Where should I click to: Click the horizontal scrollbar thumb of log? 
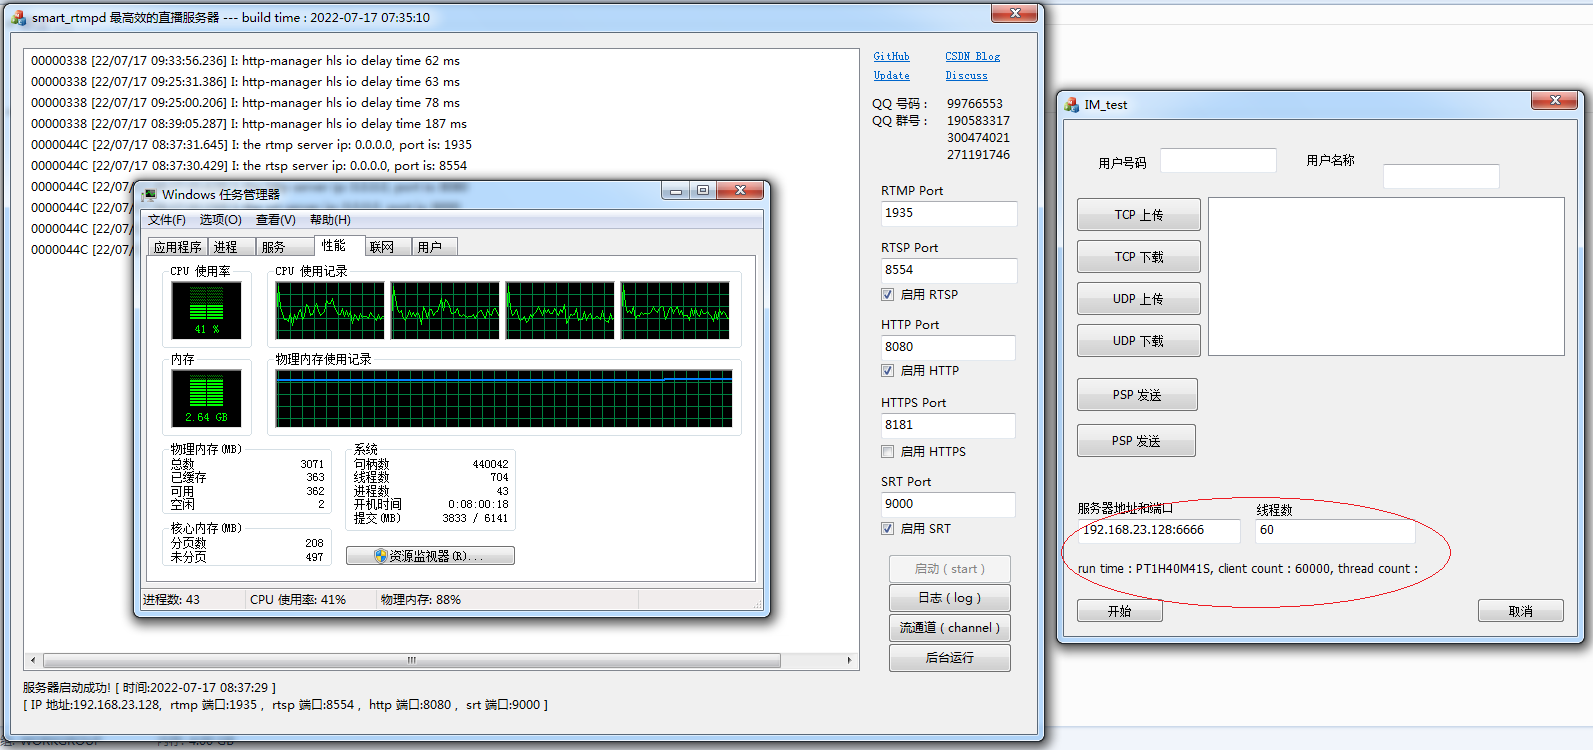coord(412,660)
